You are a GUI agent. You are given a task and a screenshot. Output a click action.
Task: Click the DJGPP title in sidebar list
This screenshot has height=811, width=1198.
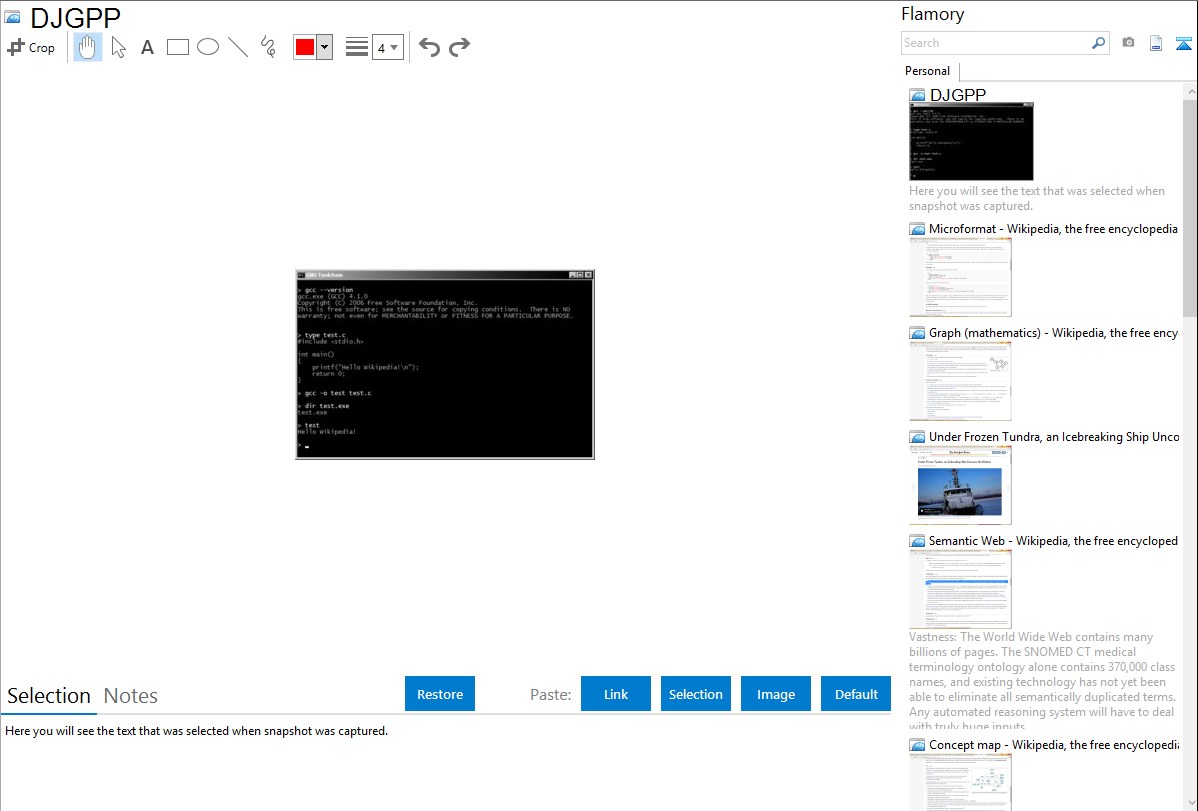point(957,95)
